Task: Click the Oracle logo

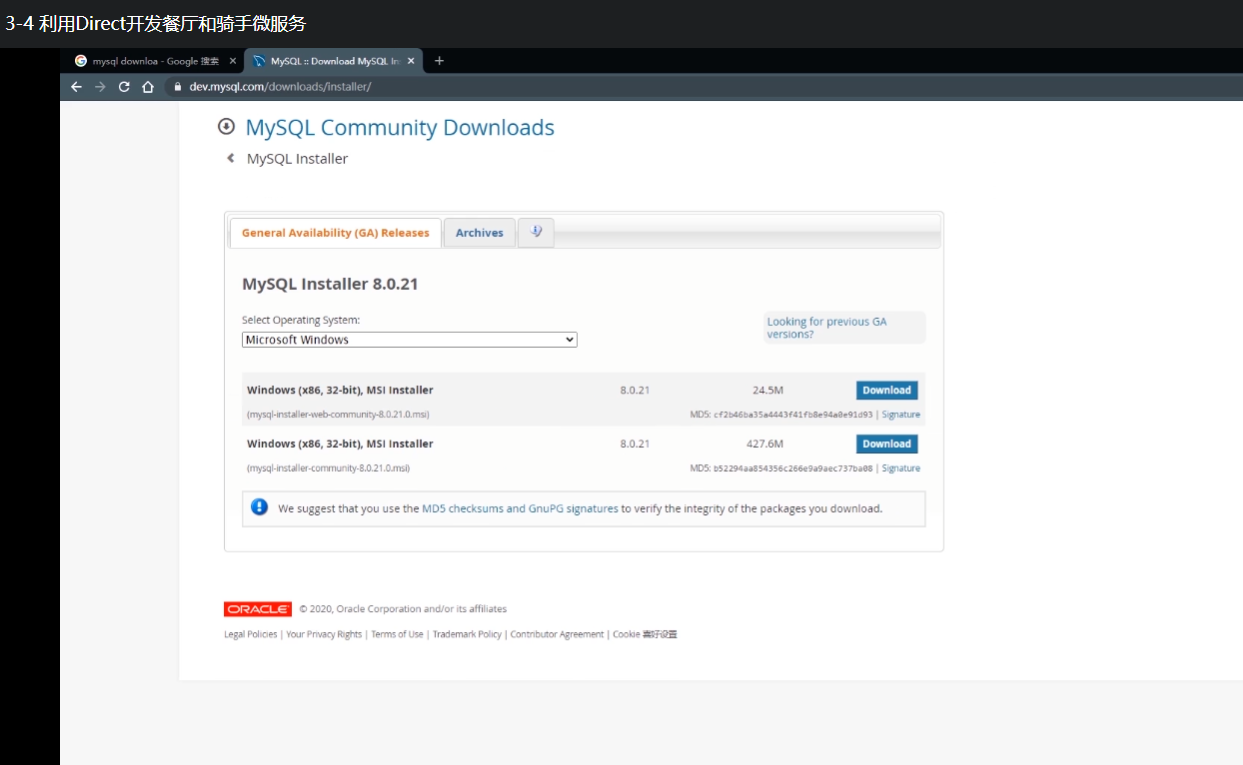Action: tap(258, 609)
